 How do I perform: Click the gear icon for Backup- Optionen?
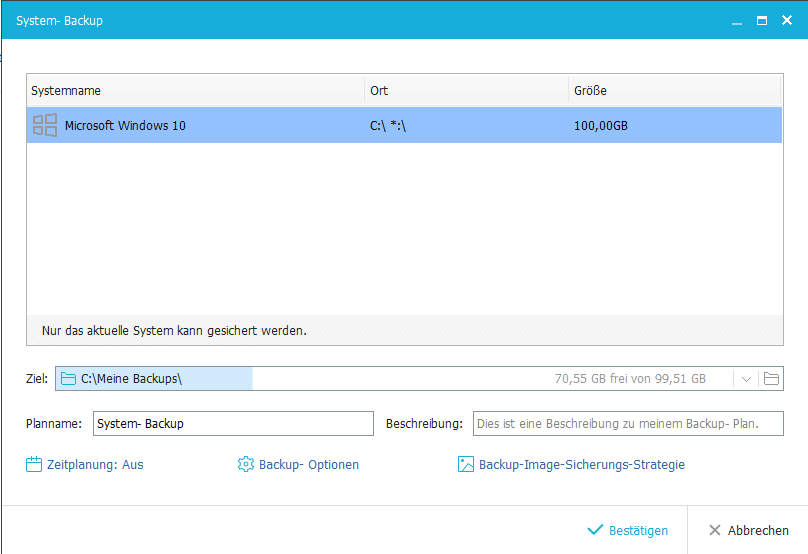246,464
